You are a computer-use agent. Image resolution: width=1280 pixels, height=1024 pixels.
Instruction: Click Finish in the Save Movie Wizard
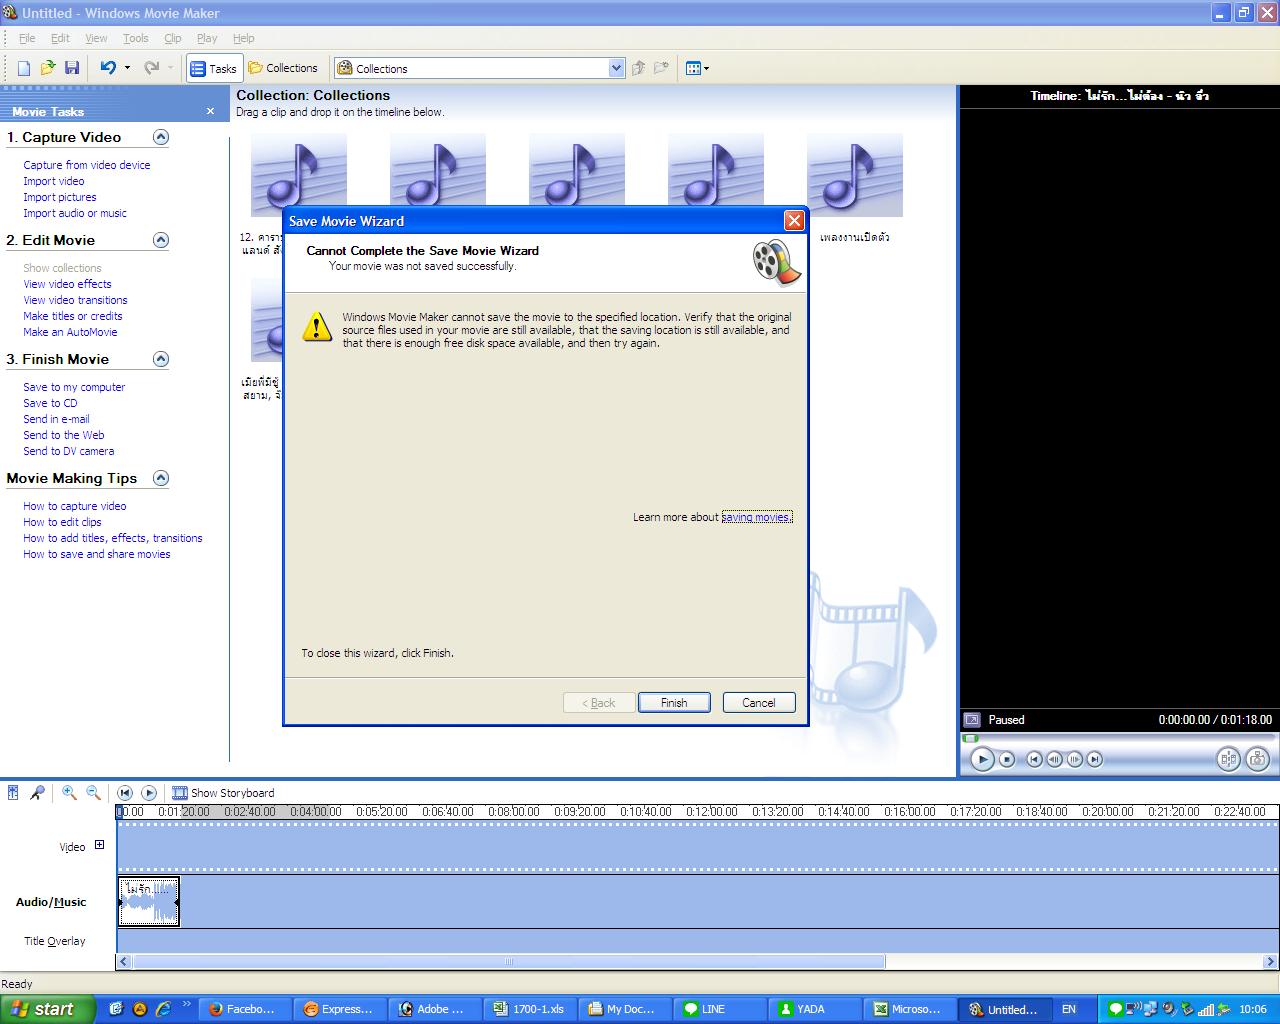click(674, 703)
